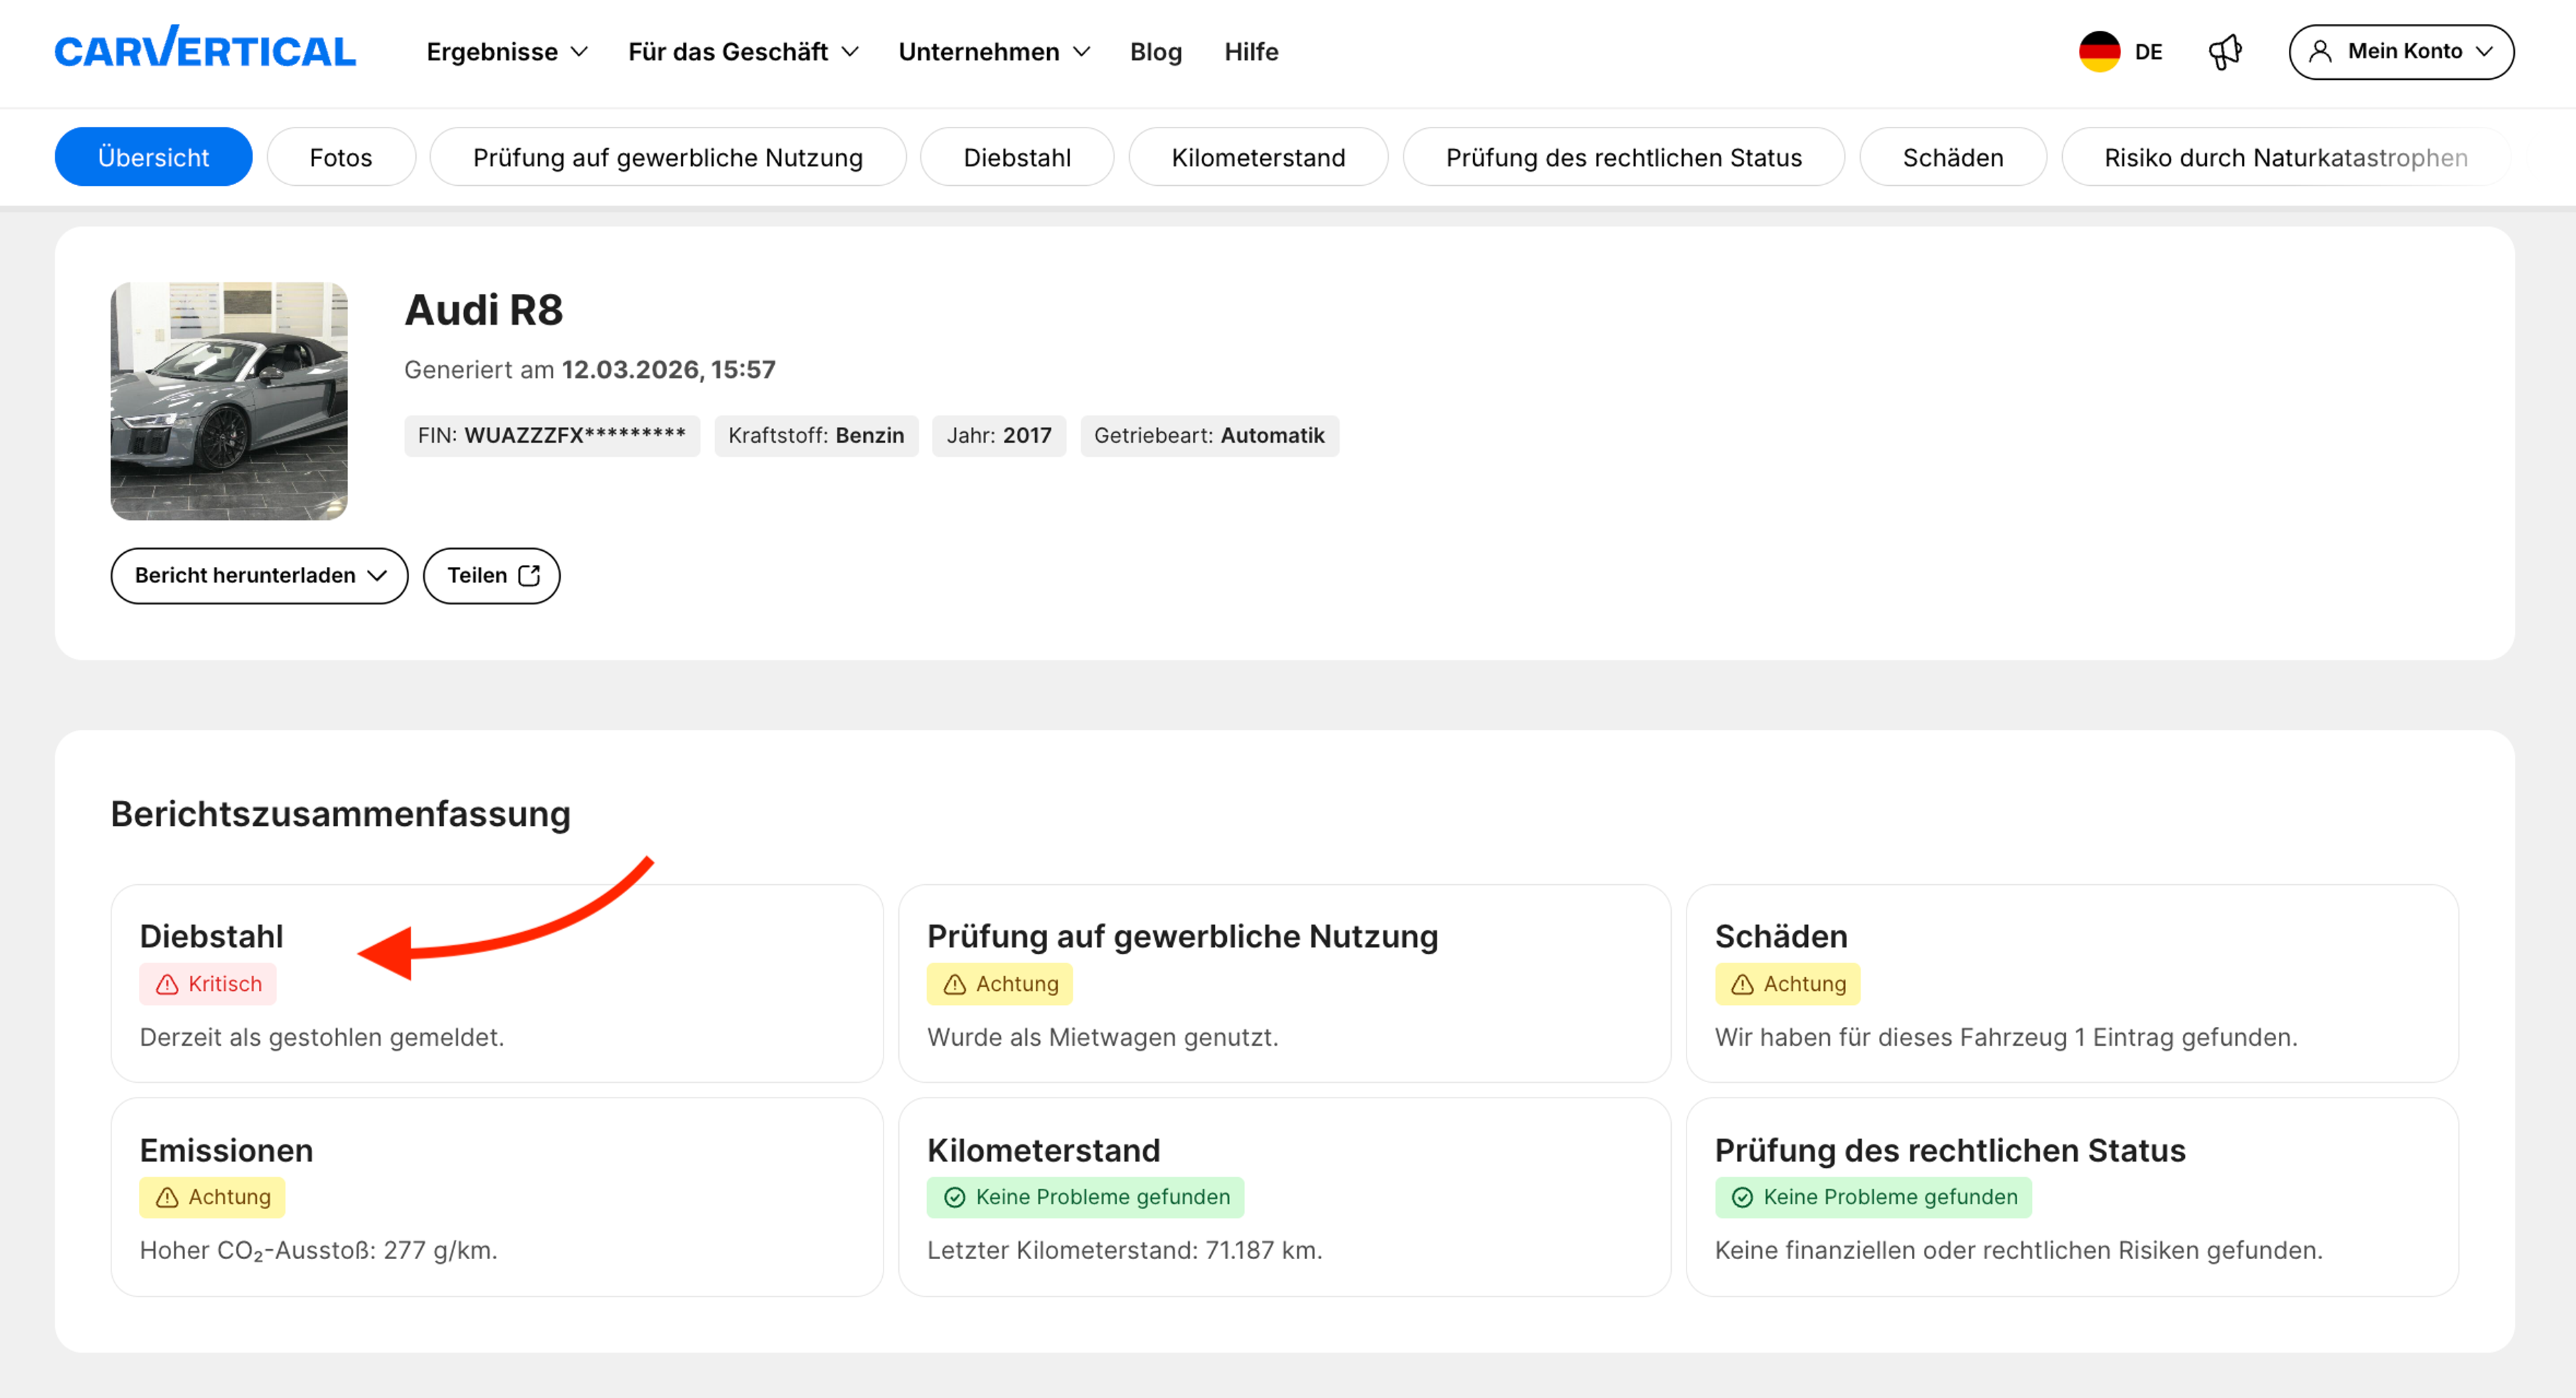Click 'Hoher CO₂-Ausstoß: 277 g/km.' text
Screen dimensions: 2576x1398
[318, 1250]
